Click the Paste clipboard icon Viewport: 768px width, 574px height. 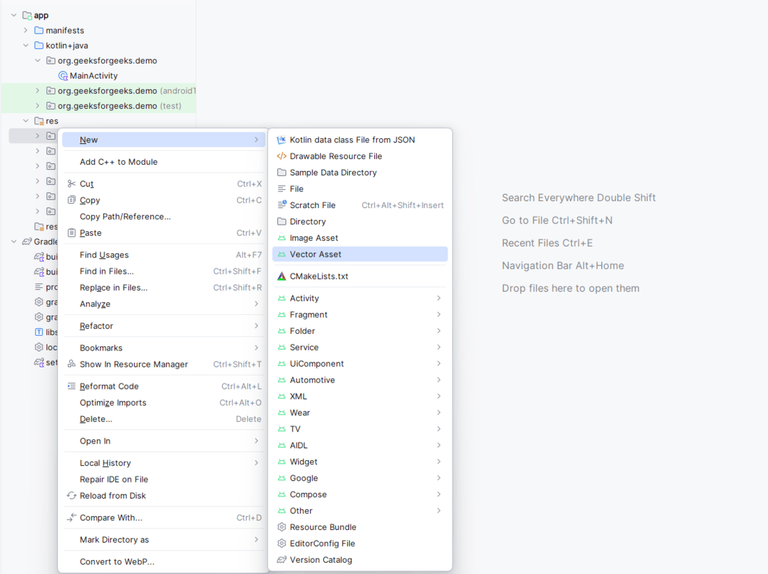pyautogui.click(x=72, y=233)
